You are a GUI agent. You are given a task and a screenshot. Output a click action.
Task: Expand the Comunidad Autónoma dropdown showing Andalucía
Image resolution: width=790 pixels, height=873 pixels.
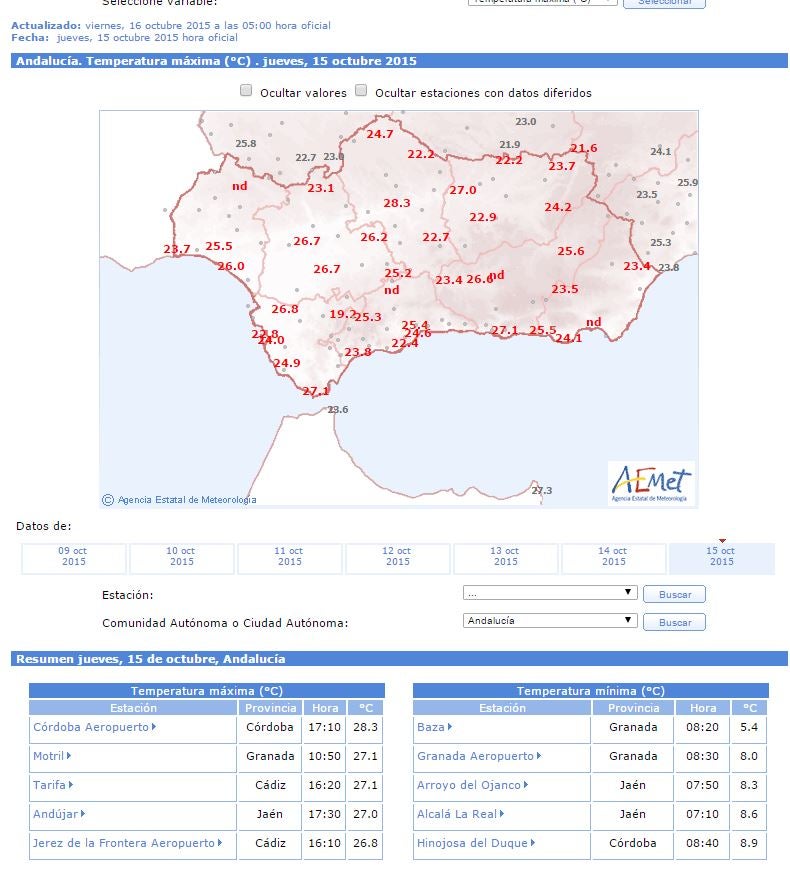coord(550,621)
